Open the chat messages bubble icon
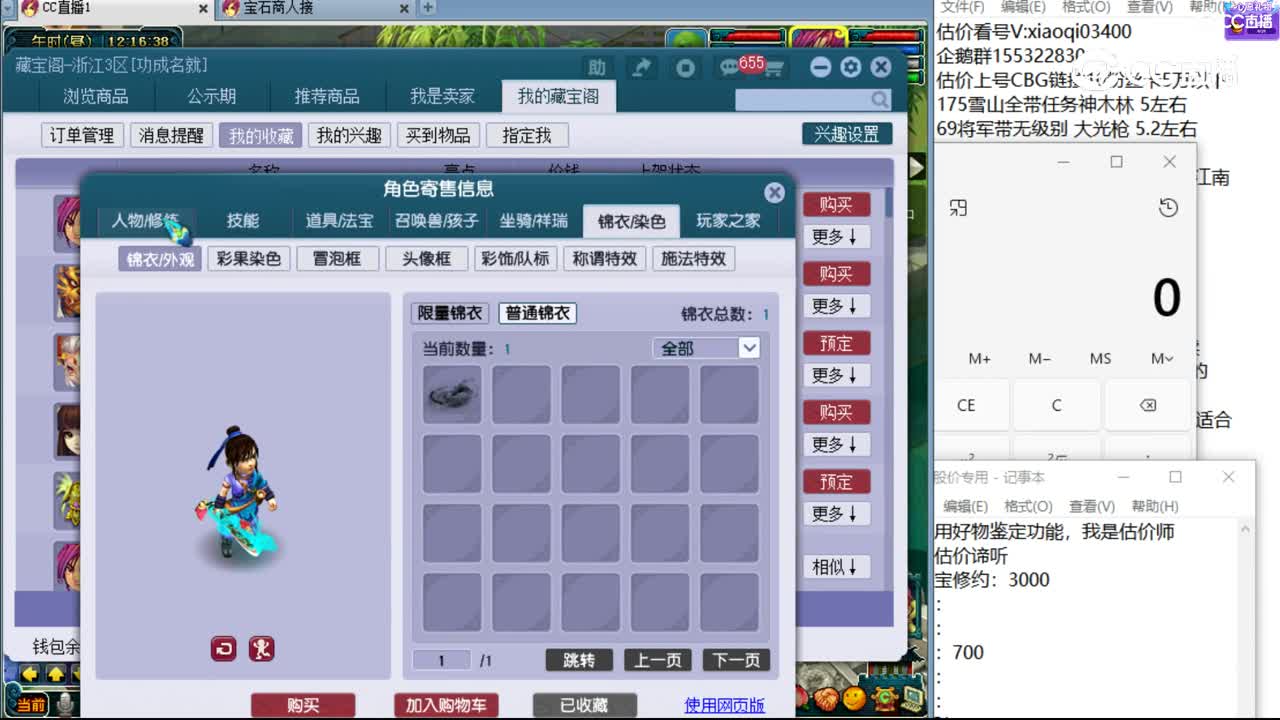The width and height of the screenshot is (1280, 720). click(729, 68)
